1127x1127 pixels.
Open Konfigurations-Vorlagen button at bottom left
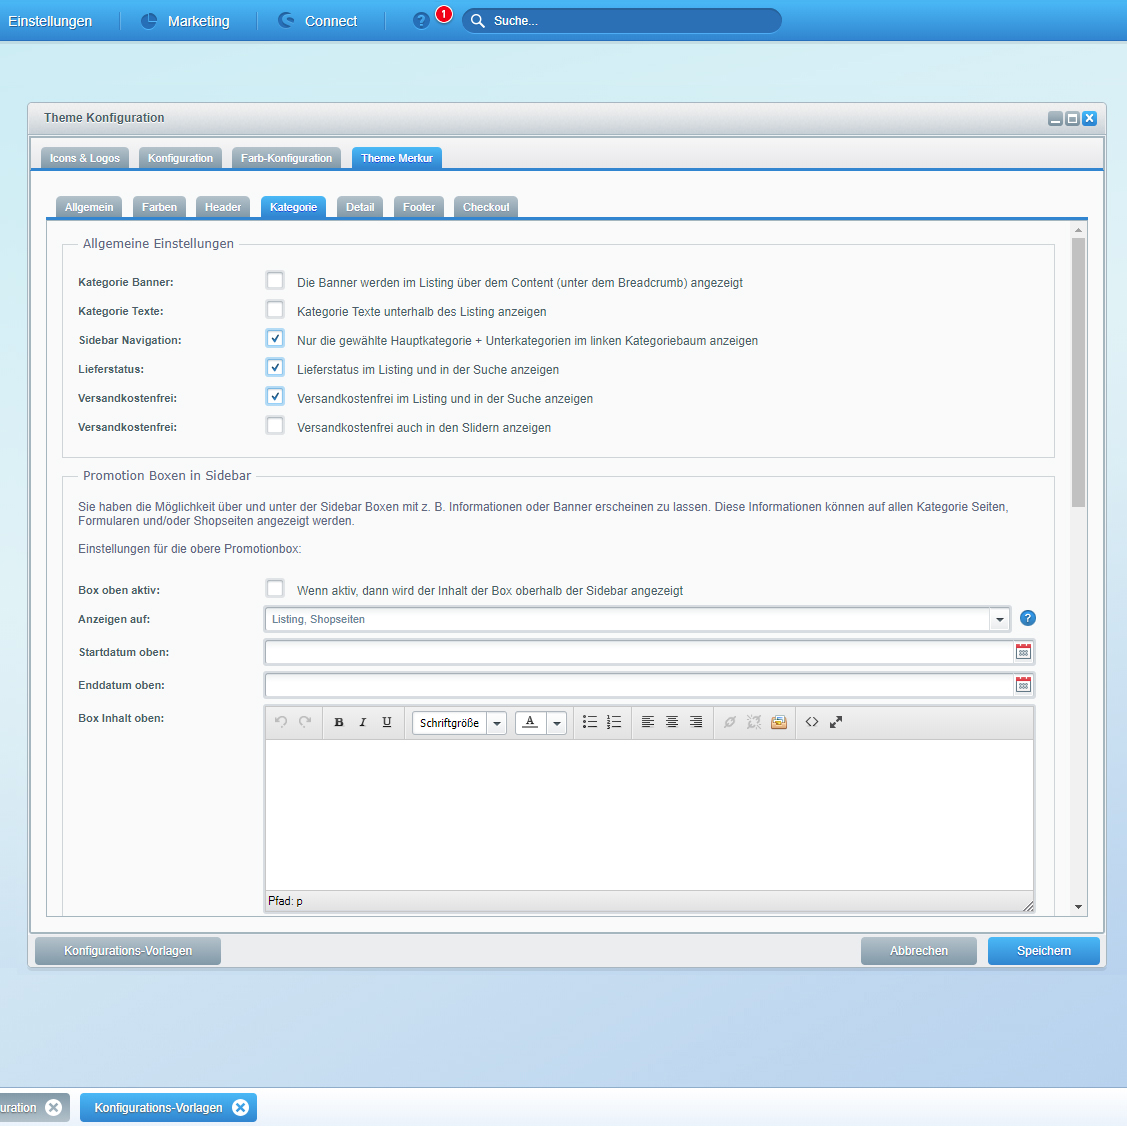[128, 951]
